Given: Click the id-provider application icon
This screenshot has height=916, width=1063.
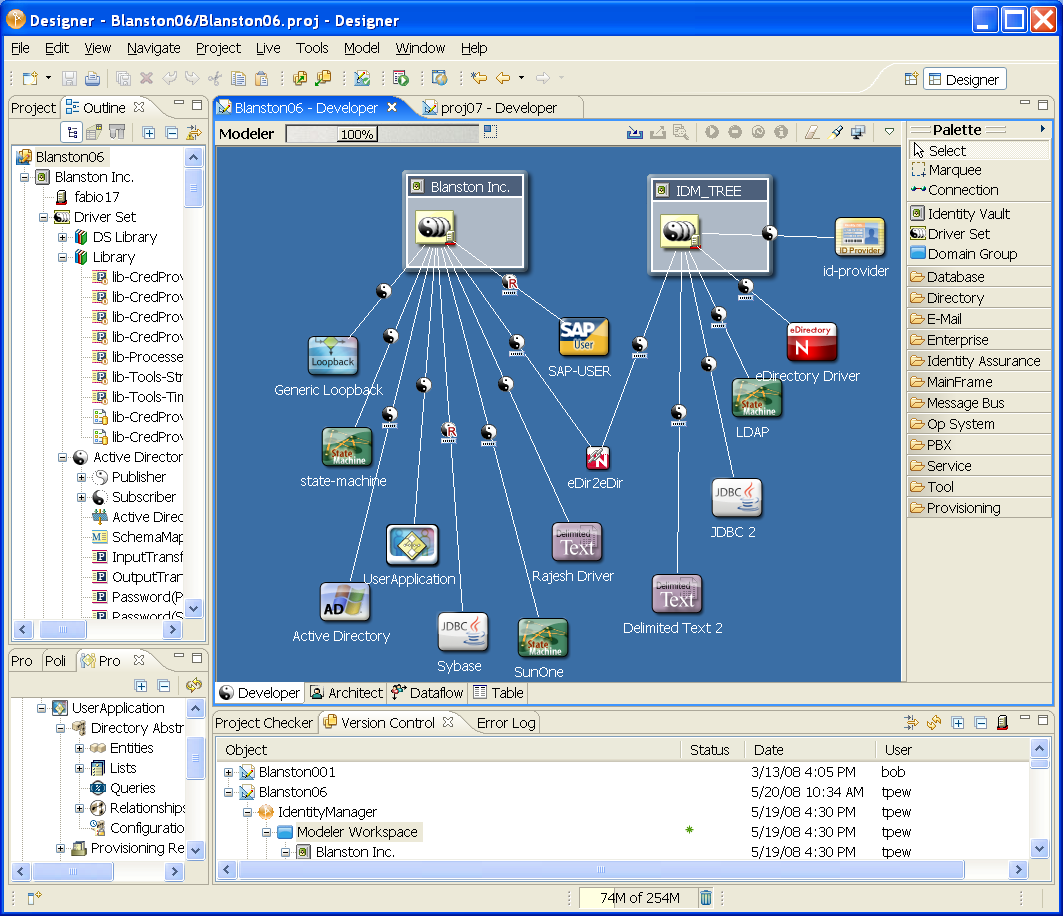Looking at the screenshot, I should [859, 238].
